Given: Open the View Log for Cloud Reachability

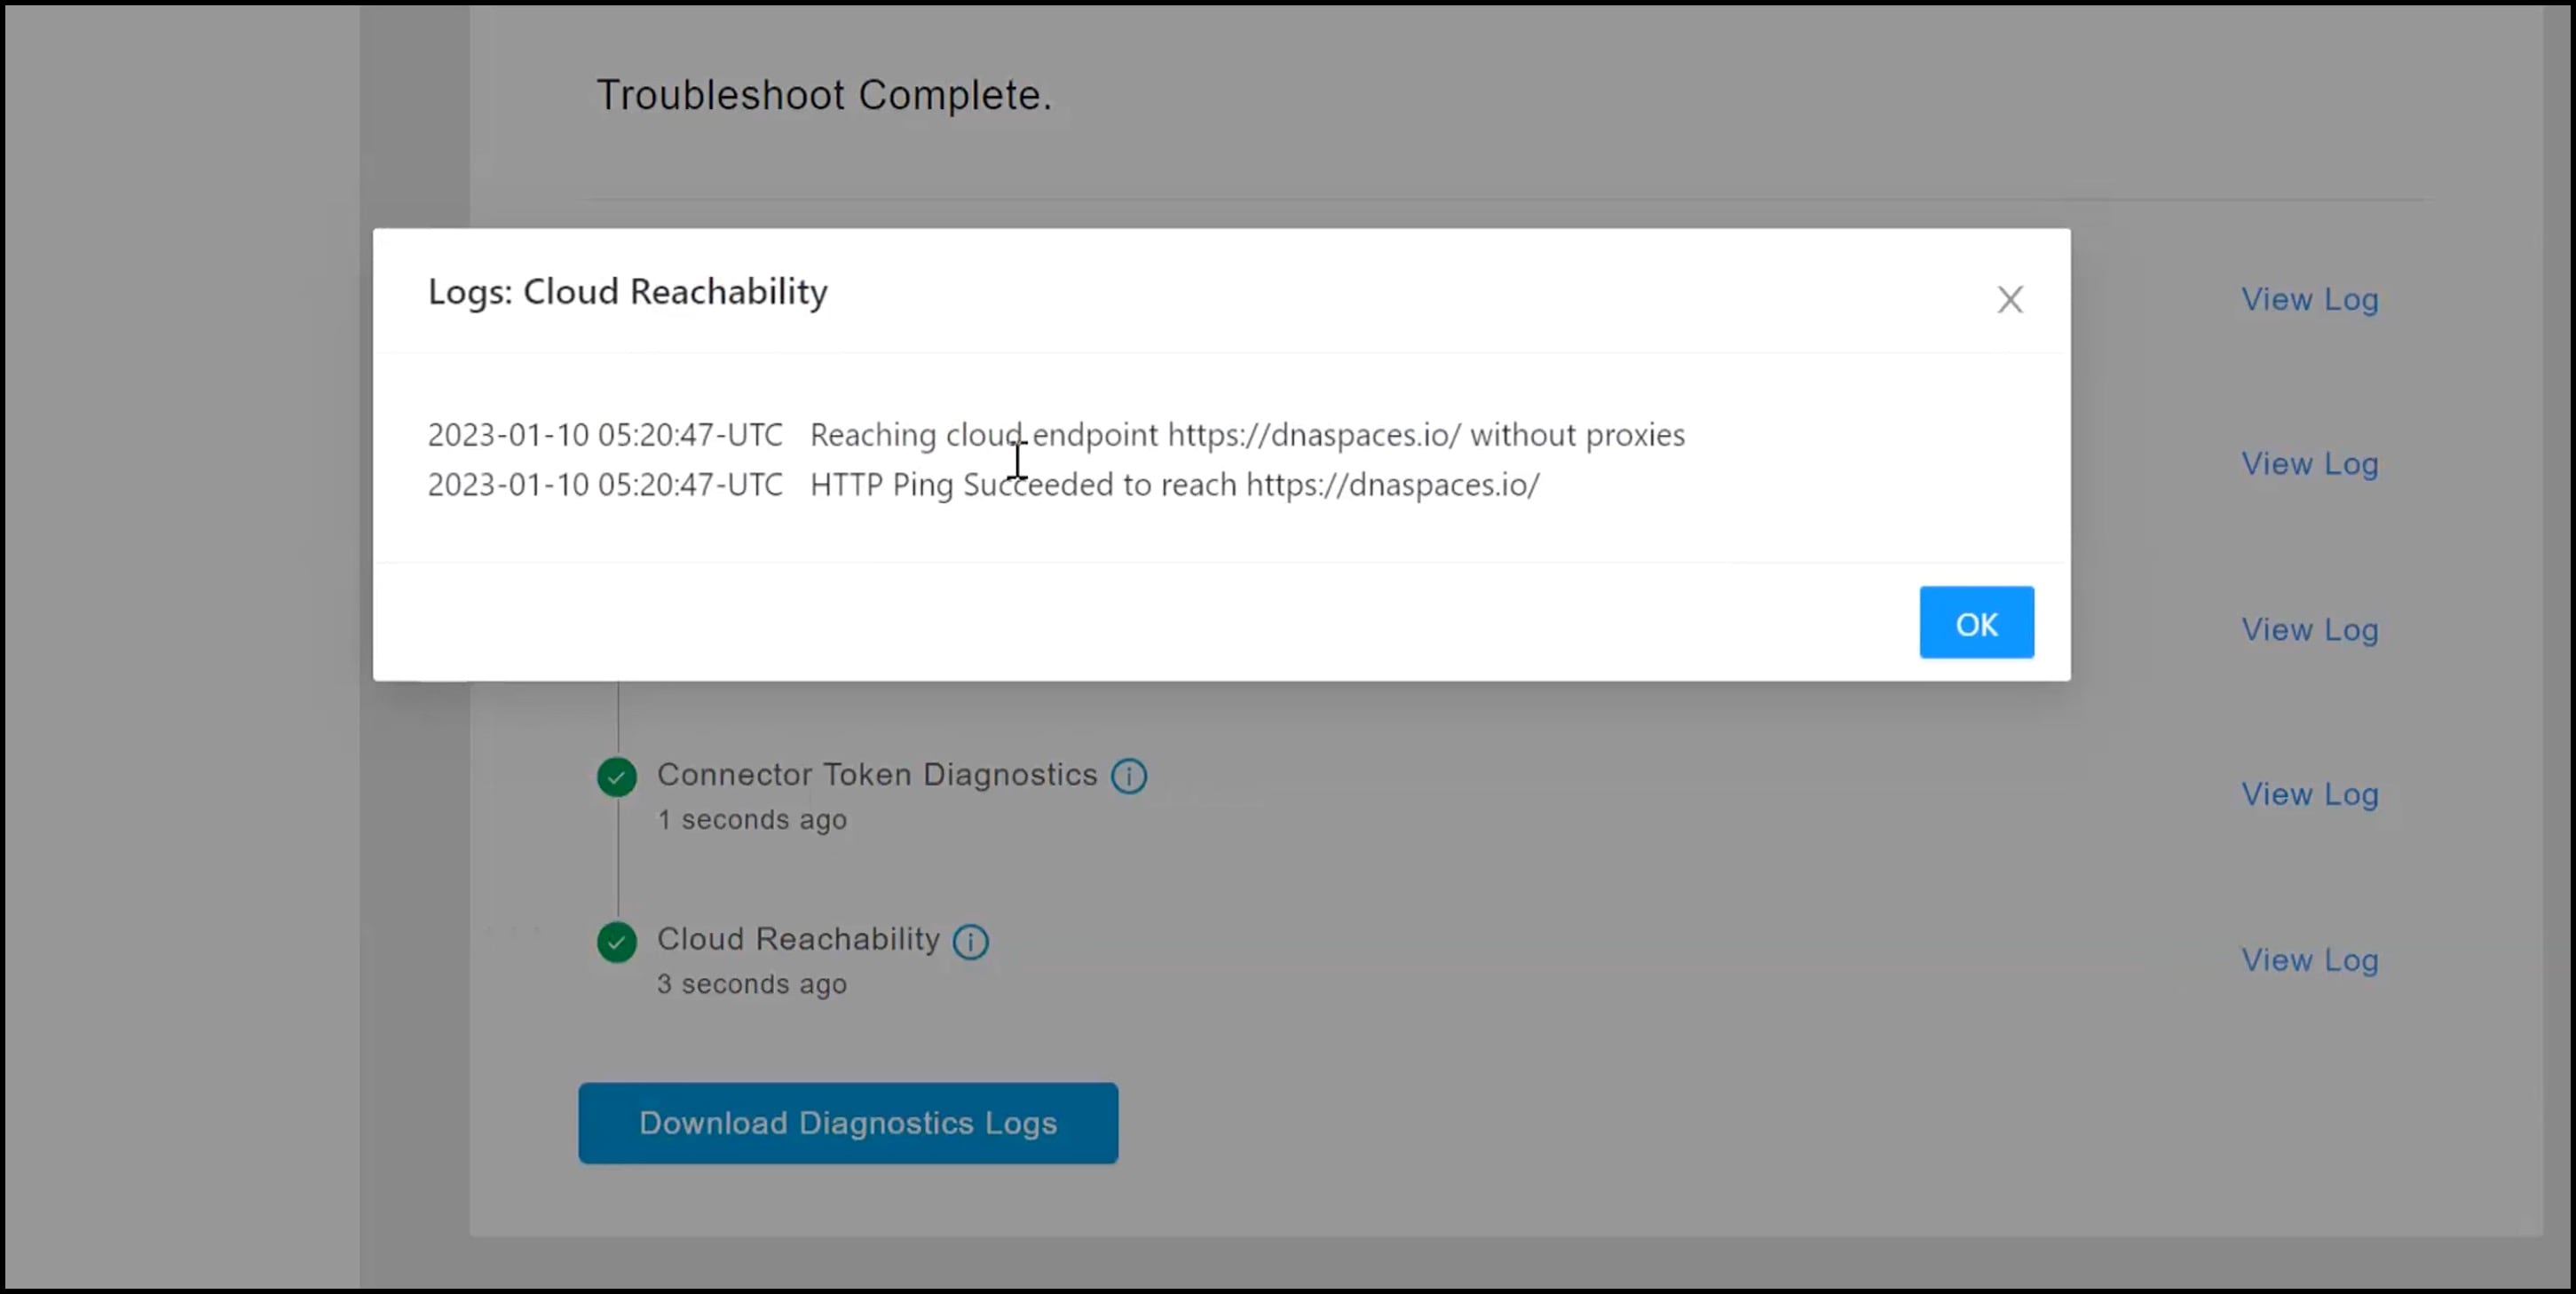Looking at the screenshot, I should (x=2310, y=959).
